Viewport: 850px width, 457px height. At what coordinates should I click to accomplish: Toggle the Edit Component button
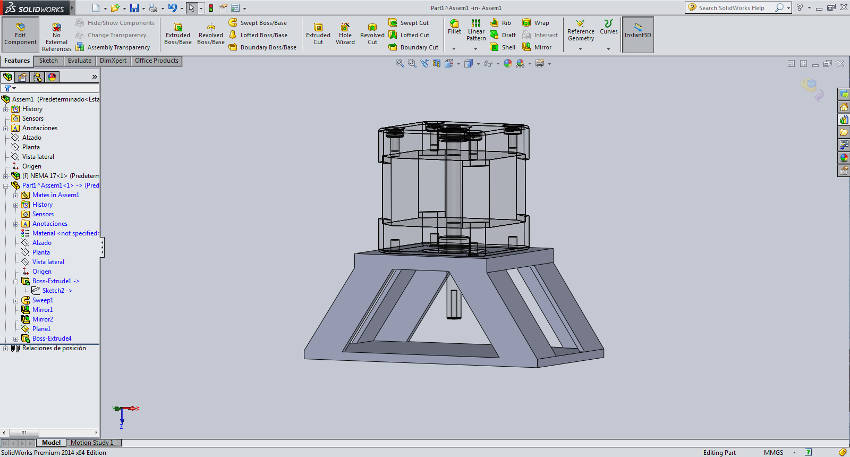pyautogui.click(x=20, y=34)
